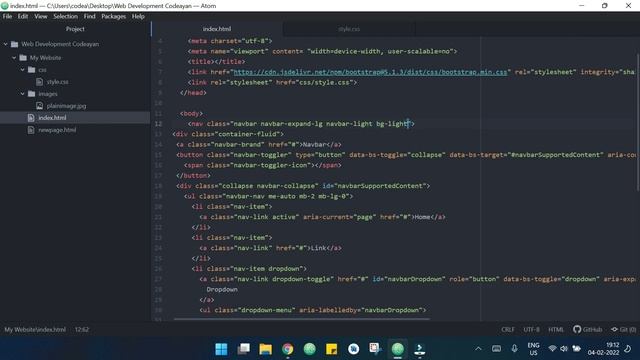This screenshot has height=360, width=640.
Task: Click the newpage.html file icon
Action: [x=31, y=130]
